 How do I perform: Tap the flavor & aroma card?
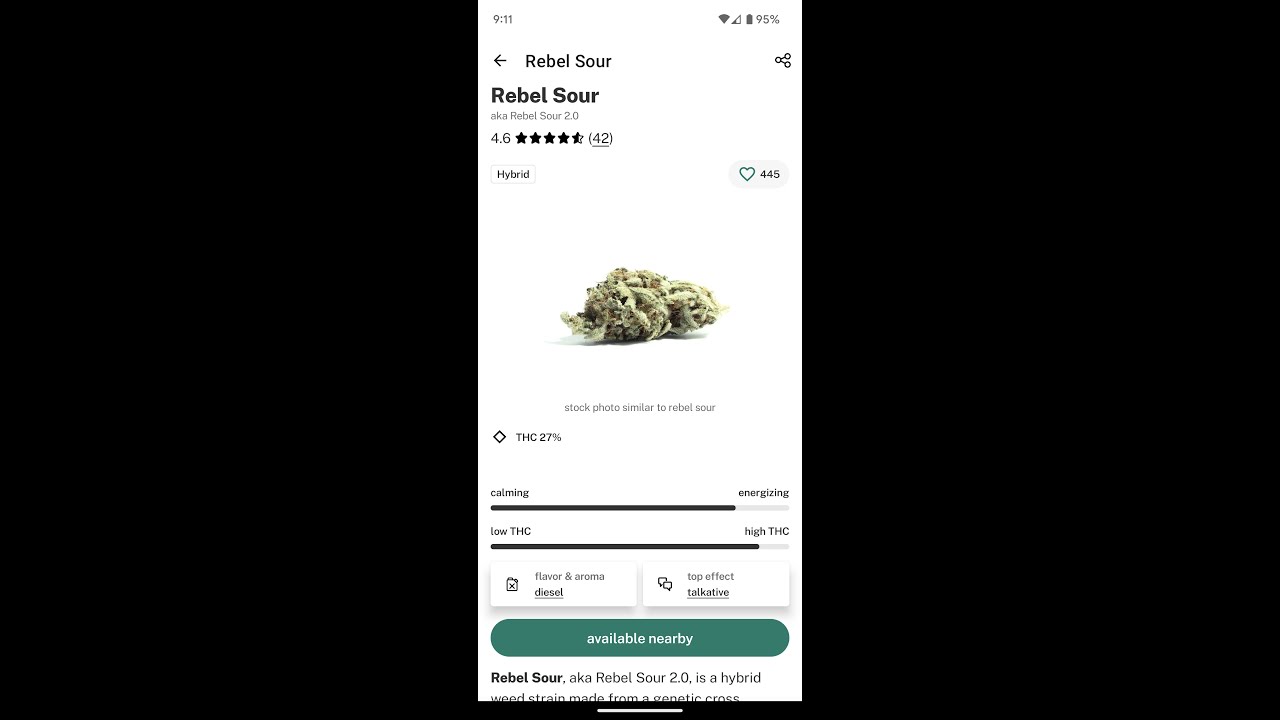pyautogui.click(x=563, y=584)
